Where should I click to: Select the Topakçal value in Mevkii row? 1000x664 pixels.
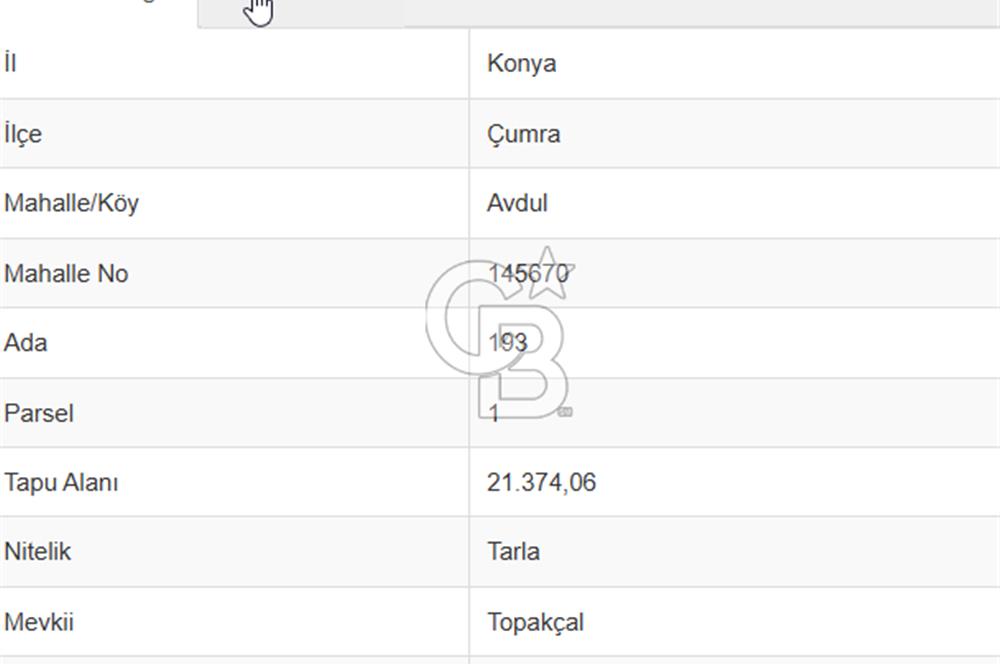[535, 622]
